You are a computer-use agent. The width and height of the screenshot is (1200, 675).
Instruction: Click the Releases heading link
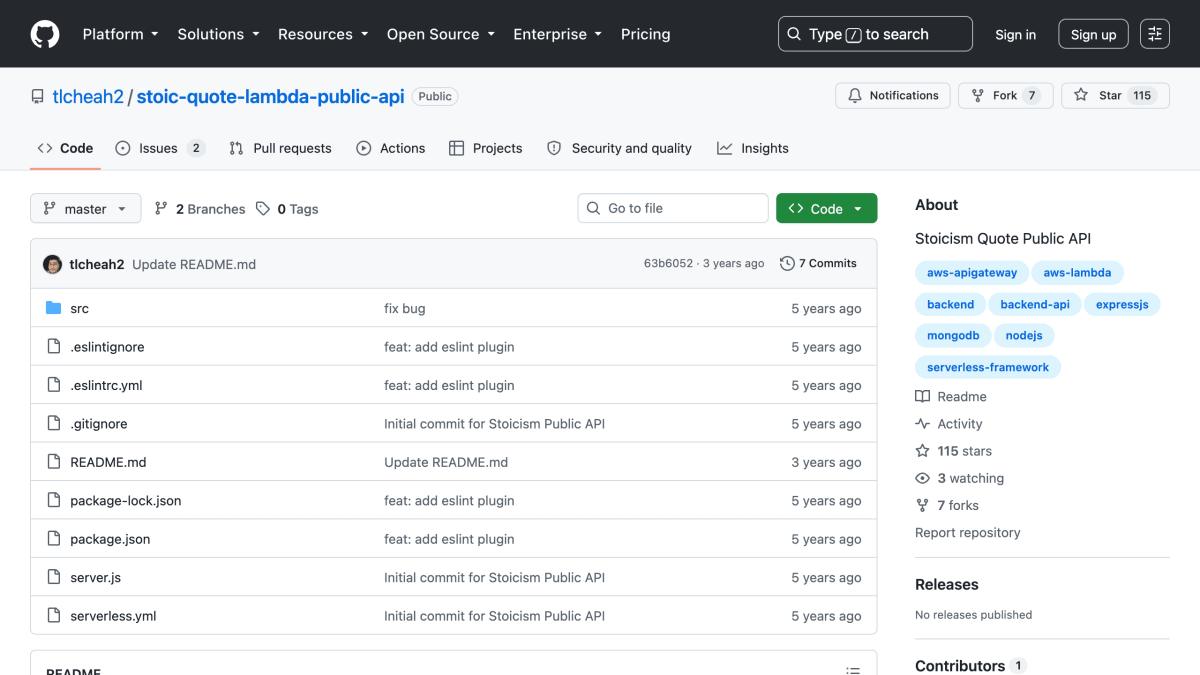[947, 585]
